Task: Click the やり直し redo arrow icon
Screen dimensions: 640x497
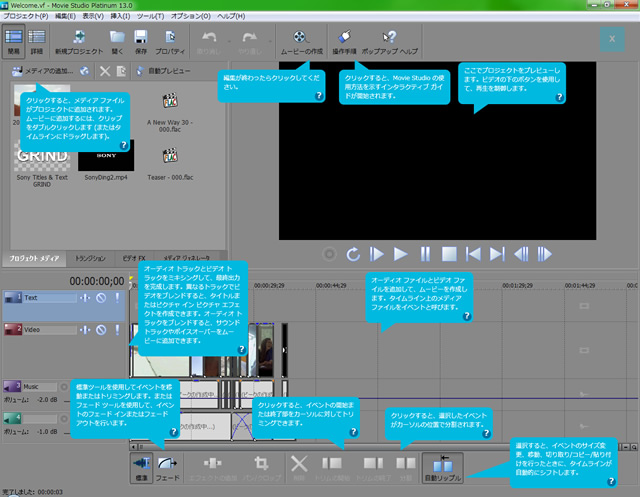Action: (x=249, y=38)
